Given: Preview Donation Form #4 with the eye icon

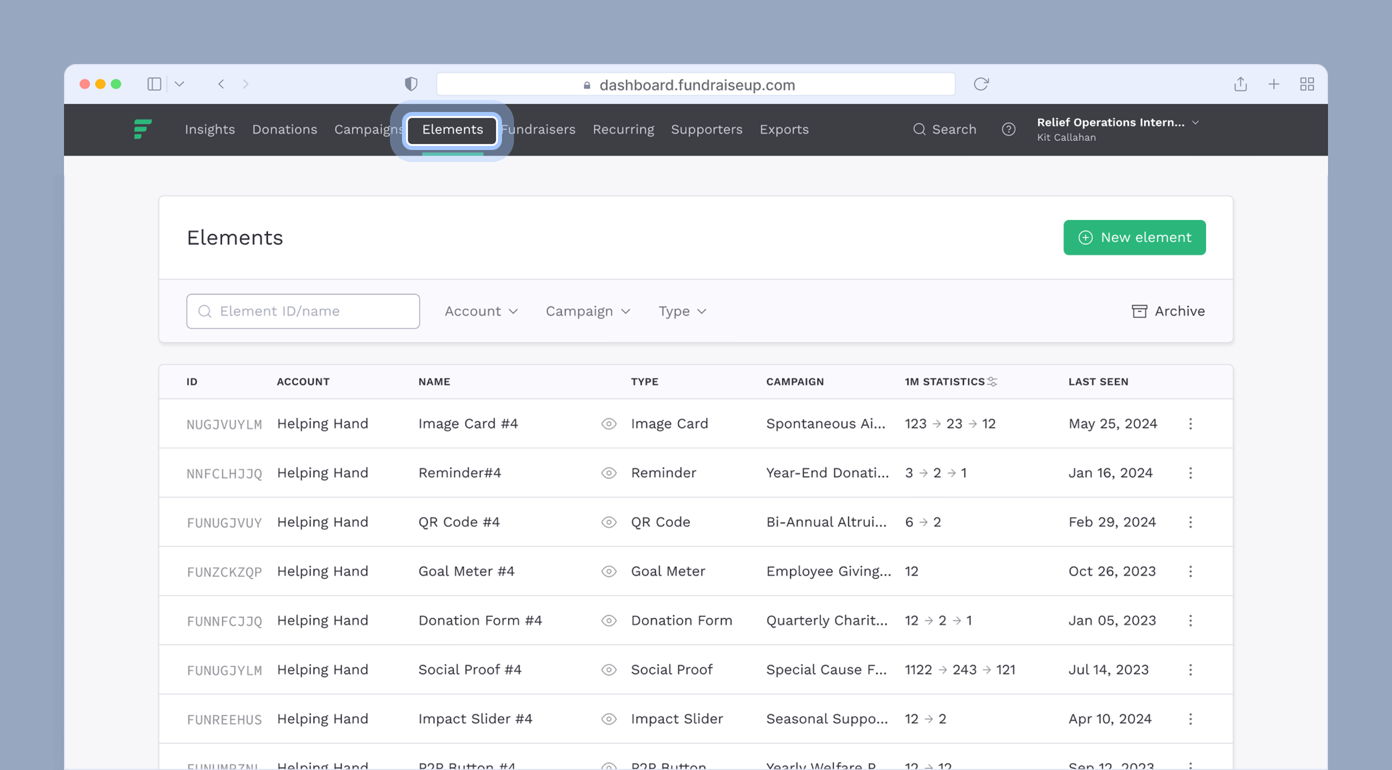Looking at the screenshot, I should 609,620.
